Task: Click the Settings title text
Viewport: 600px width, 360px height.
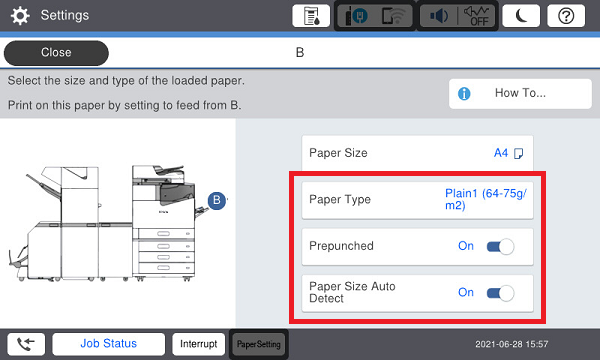Action: coord(65,15)
